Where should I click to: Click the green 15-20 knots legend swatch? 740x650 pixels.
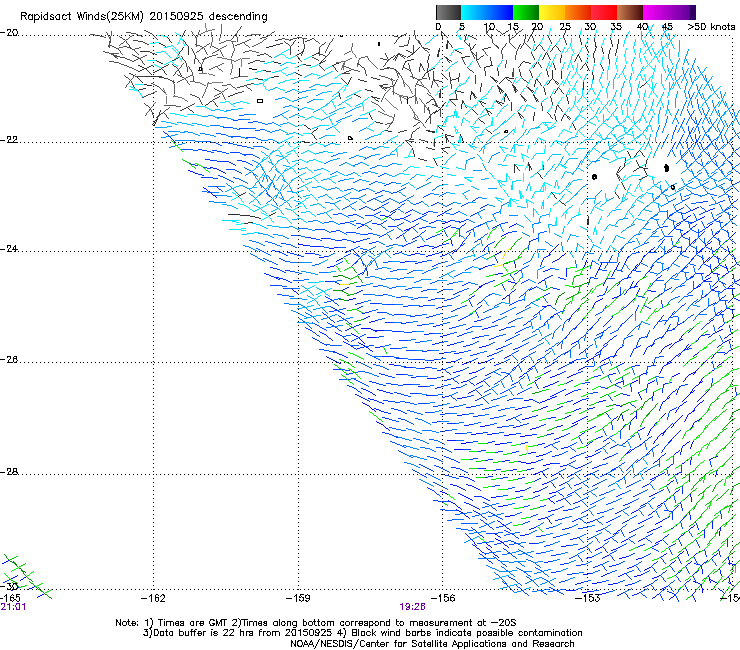526,12
